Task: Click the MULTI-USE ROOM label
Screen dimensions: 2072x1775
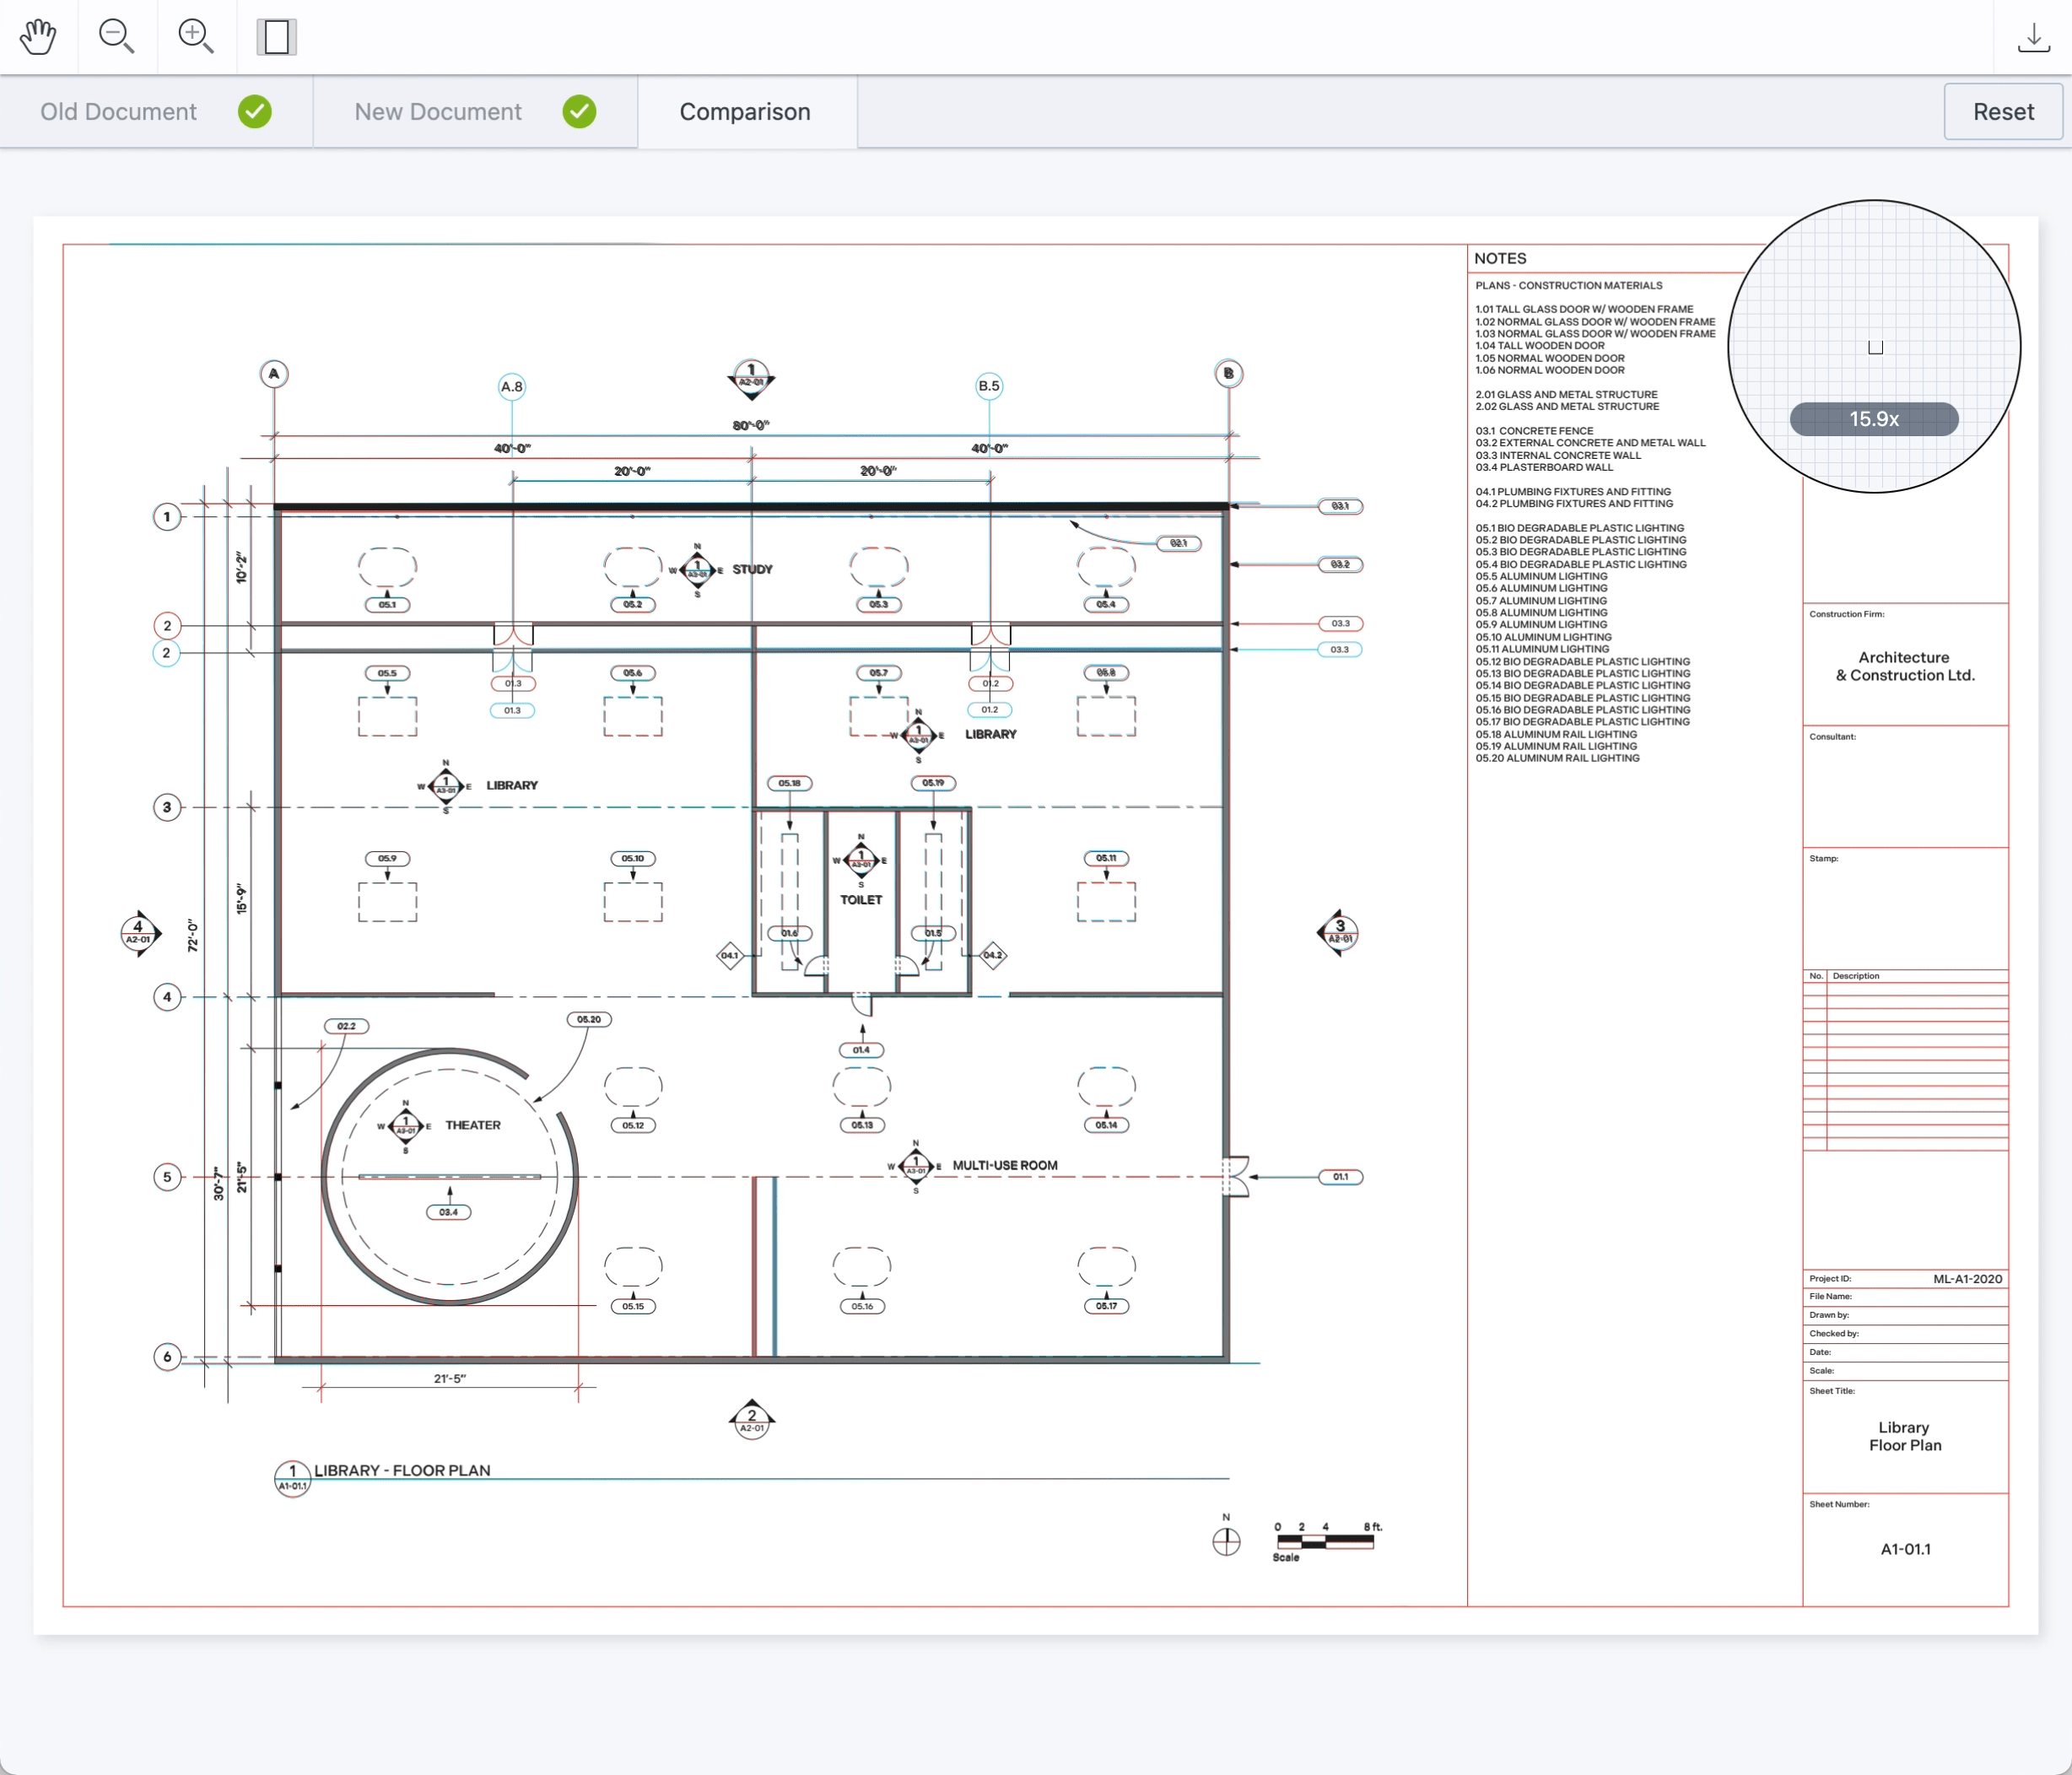Action: tap(1004, 1165)
